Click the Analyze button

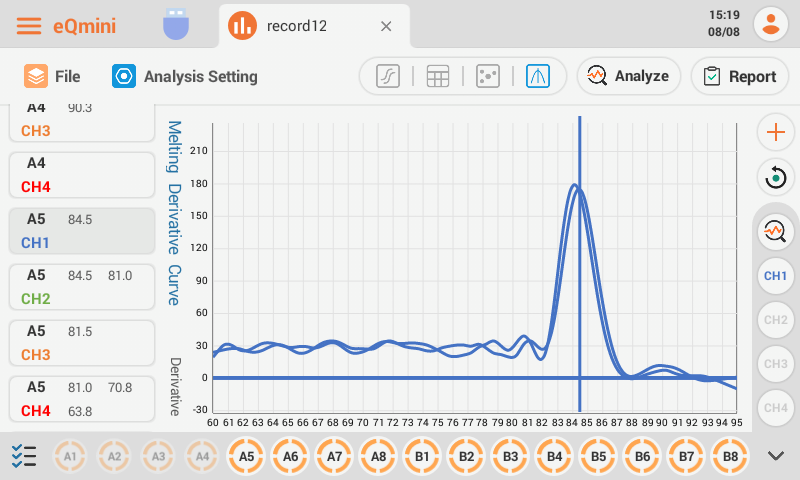[628, 76]
